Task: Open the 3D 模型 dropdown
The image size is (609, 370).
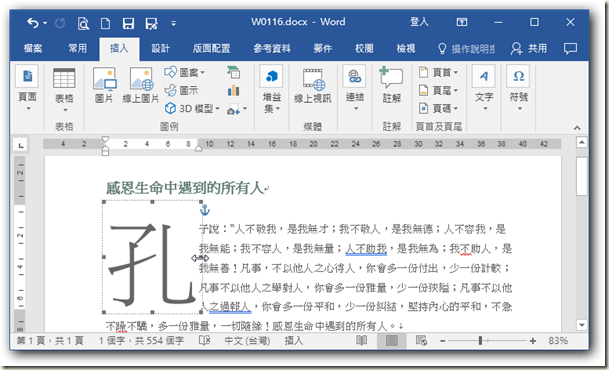Action: pyautogui.click(x=192, y=108)
